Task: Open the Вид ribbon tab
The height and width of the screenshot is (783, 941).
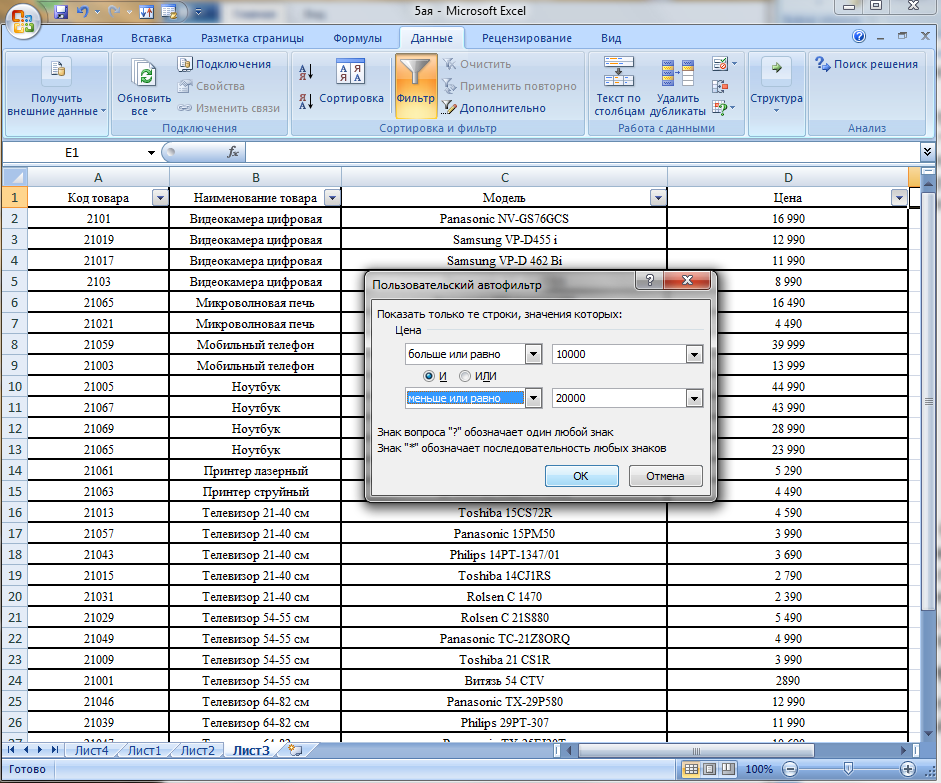Action: [611, 38]
